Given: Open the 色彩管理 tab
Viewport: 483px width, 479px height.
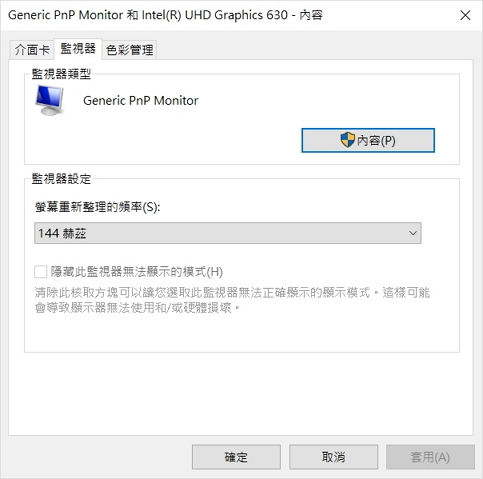Looking at the screenshot, I should click(x=129, y=50).
